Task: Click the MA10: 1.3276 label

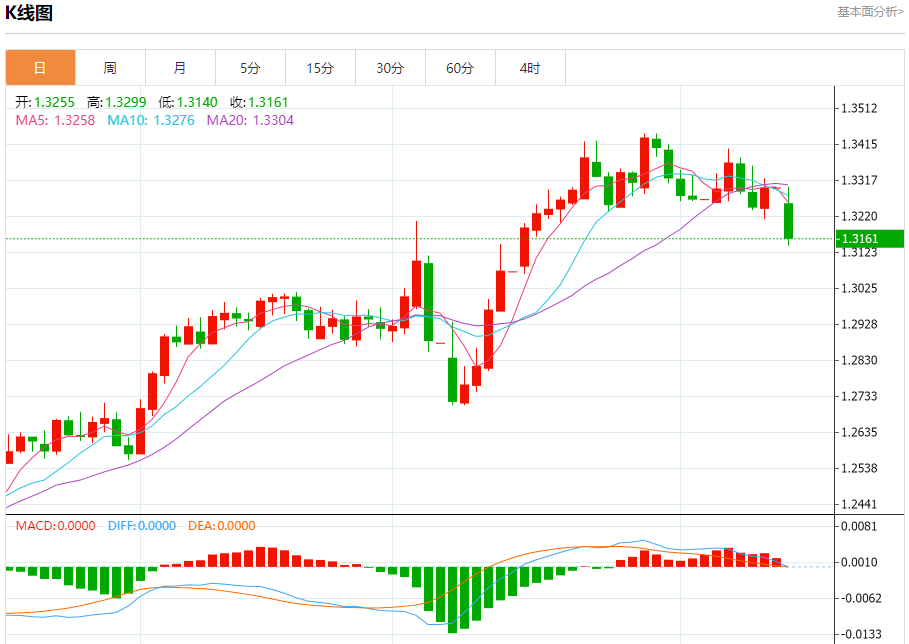Action: (x=151, y=121)
